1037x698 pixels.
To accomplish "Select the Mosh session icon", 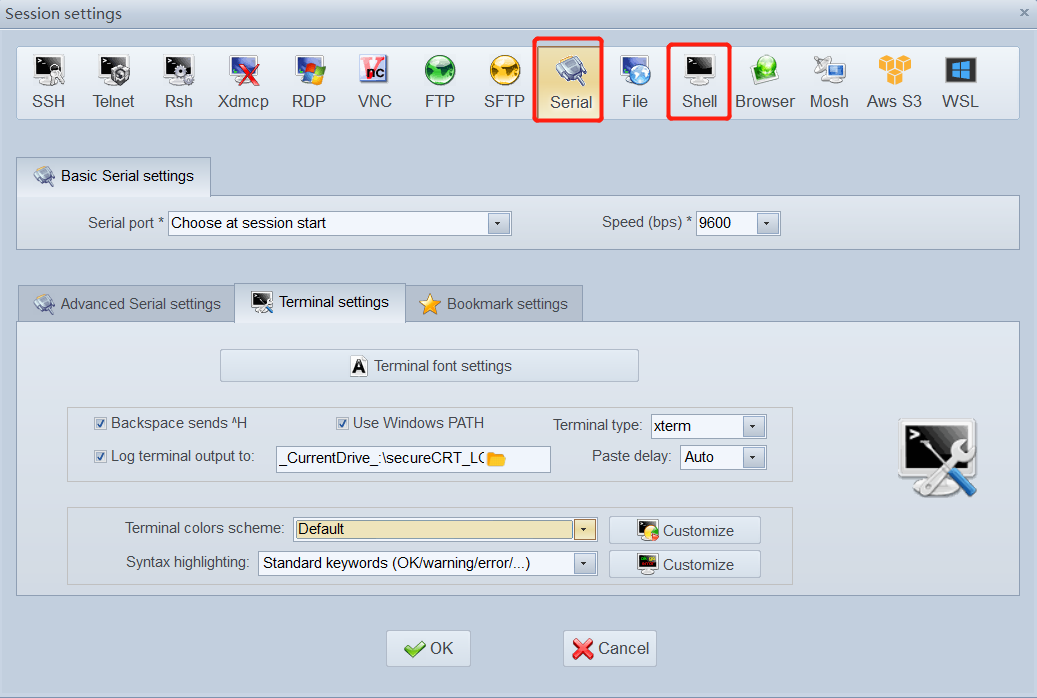I will coord(829,82).
